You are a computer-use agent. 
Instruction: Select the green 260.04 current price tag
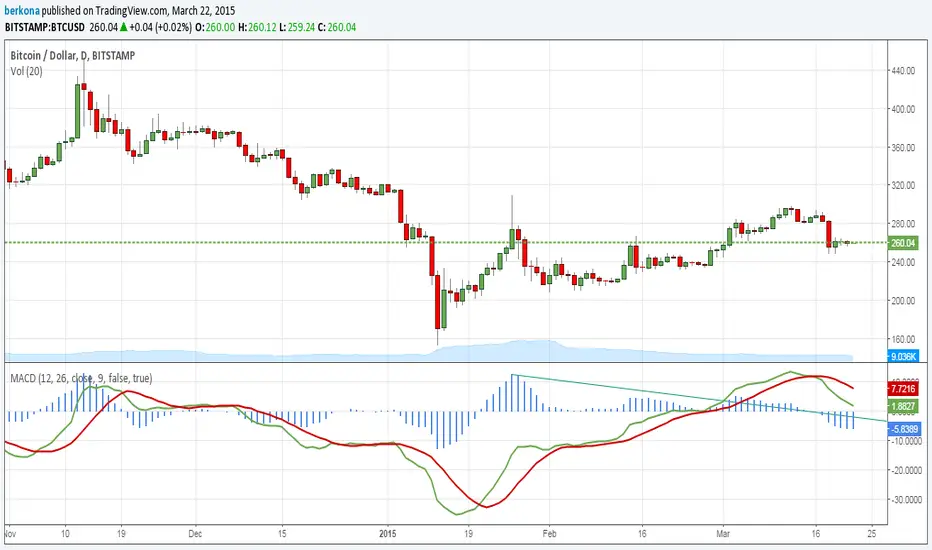click(903, 243)
